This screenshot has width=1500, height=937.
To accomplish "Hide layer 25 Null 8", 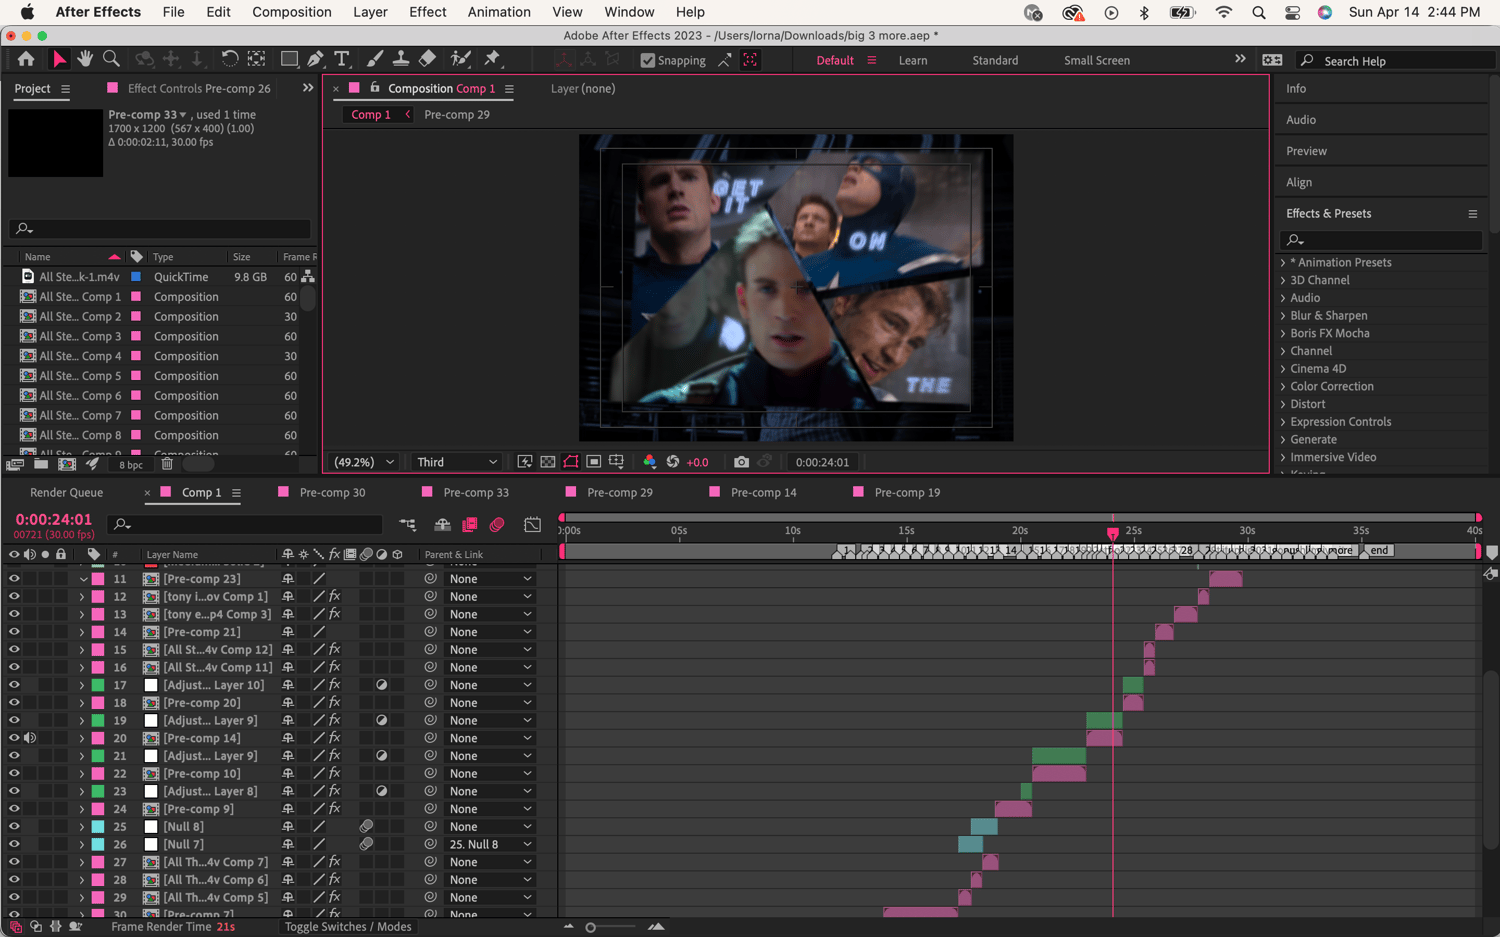I will tap(14, 827).
